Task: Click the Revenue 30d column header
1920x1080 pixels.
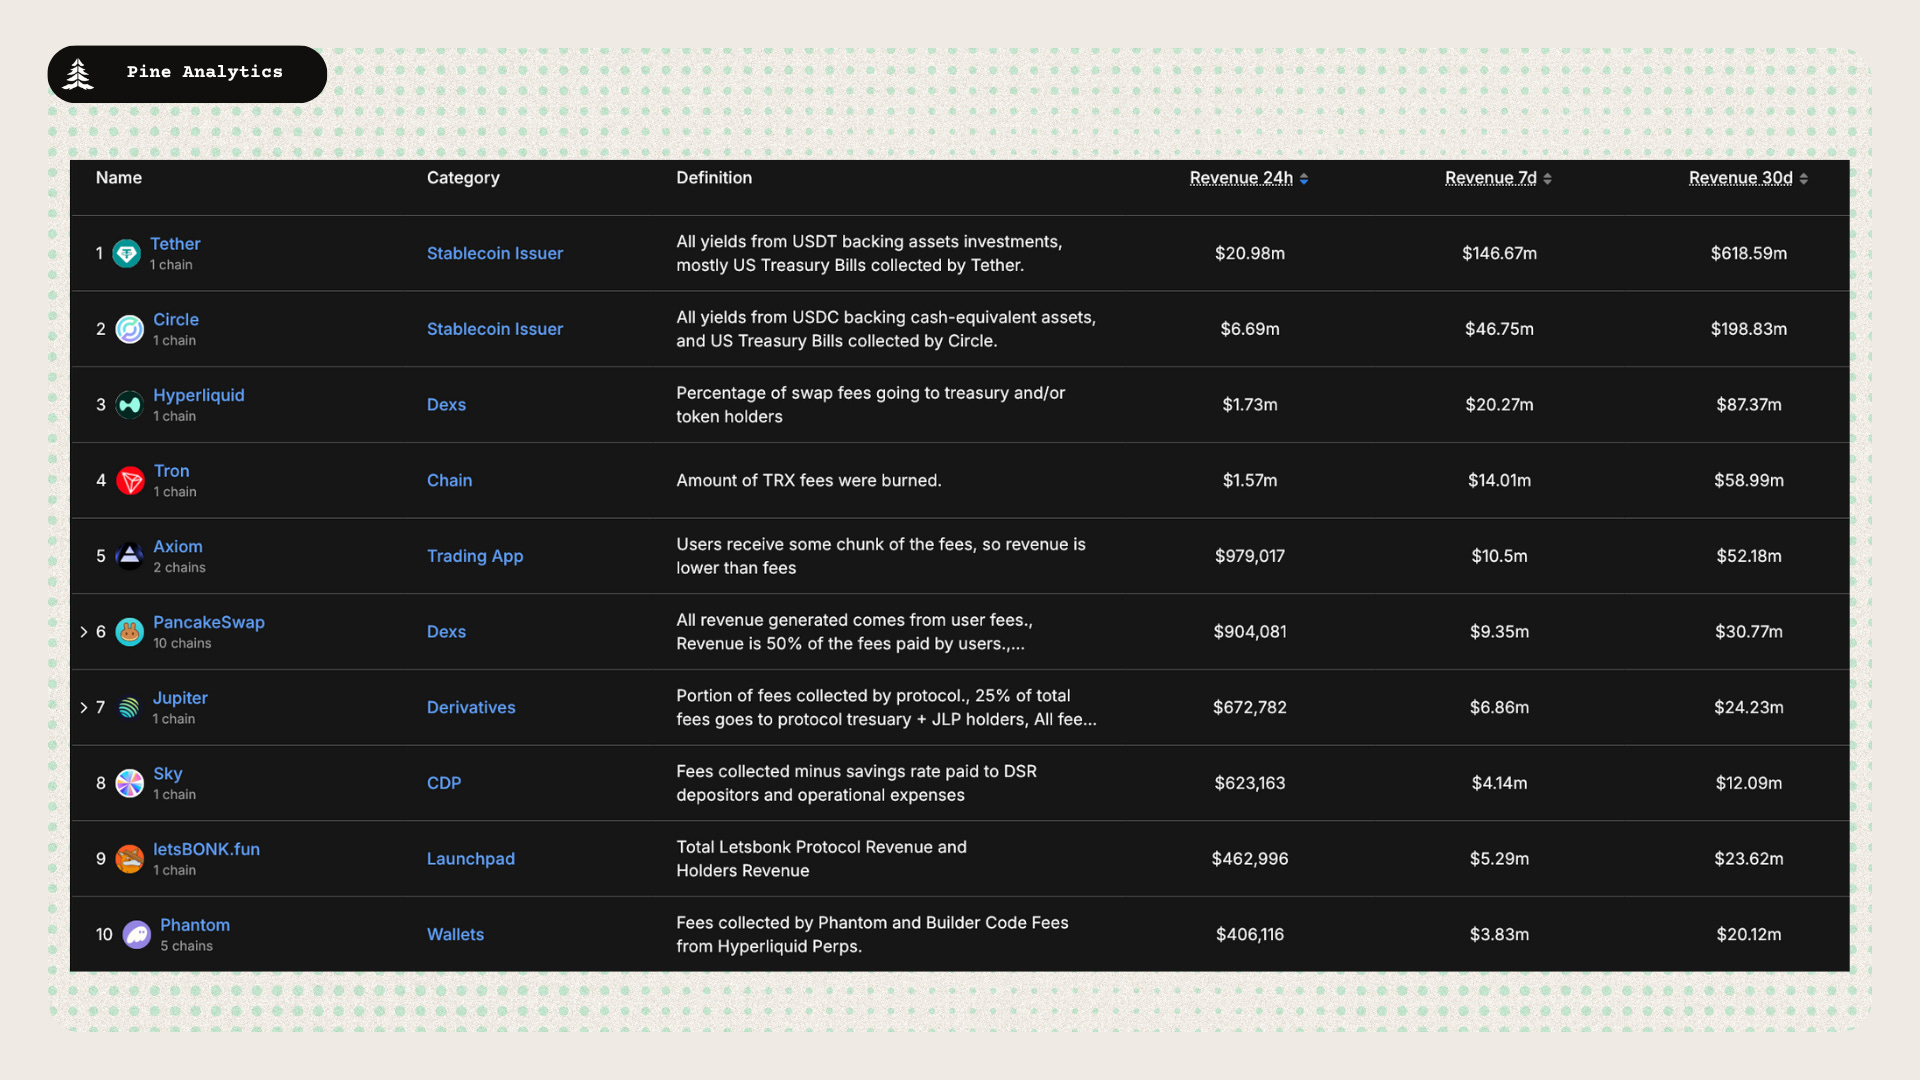Action: click(1740, 178)
